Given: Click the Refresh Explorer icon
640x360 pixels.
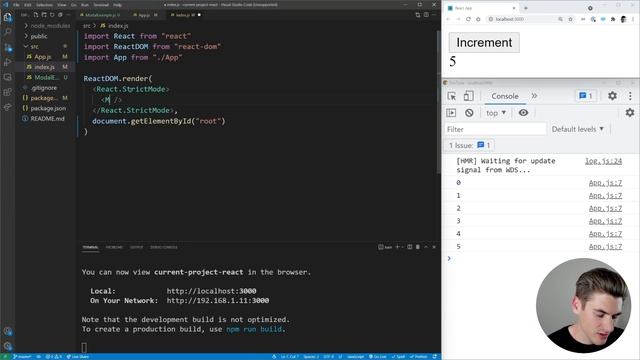Looking at the screenshot, I should point(52,15).
